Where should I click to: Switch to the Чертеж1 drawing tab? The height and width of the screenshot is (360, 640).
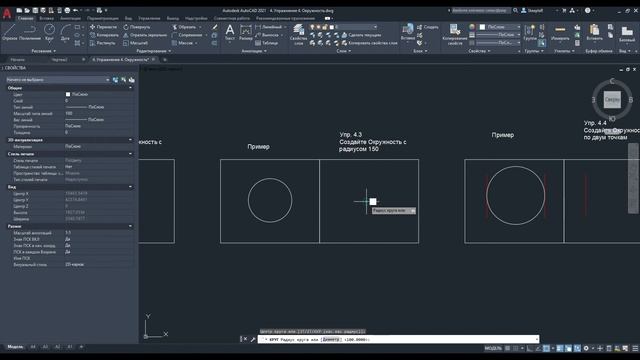pos(60,60)
